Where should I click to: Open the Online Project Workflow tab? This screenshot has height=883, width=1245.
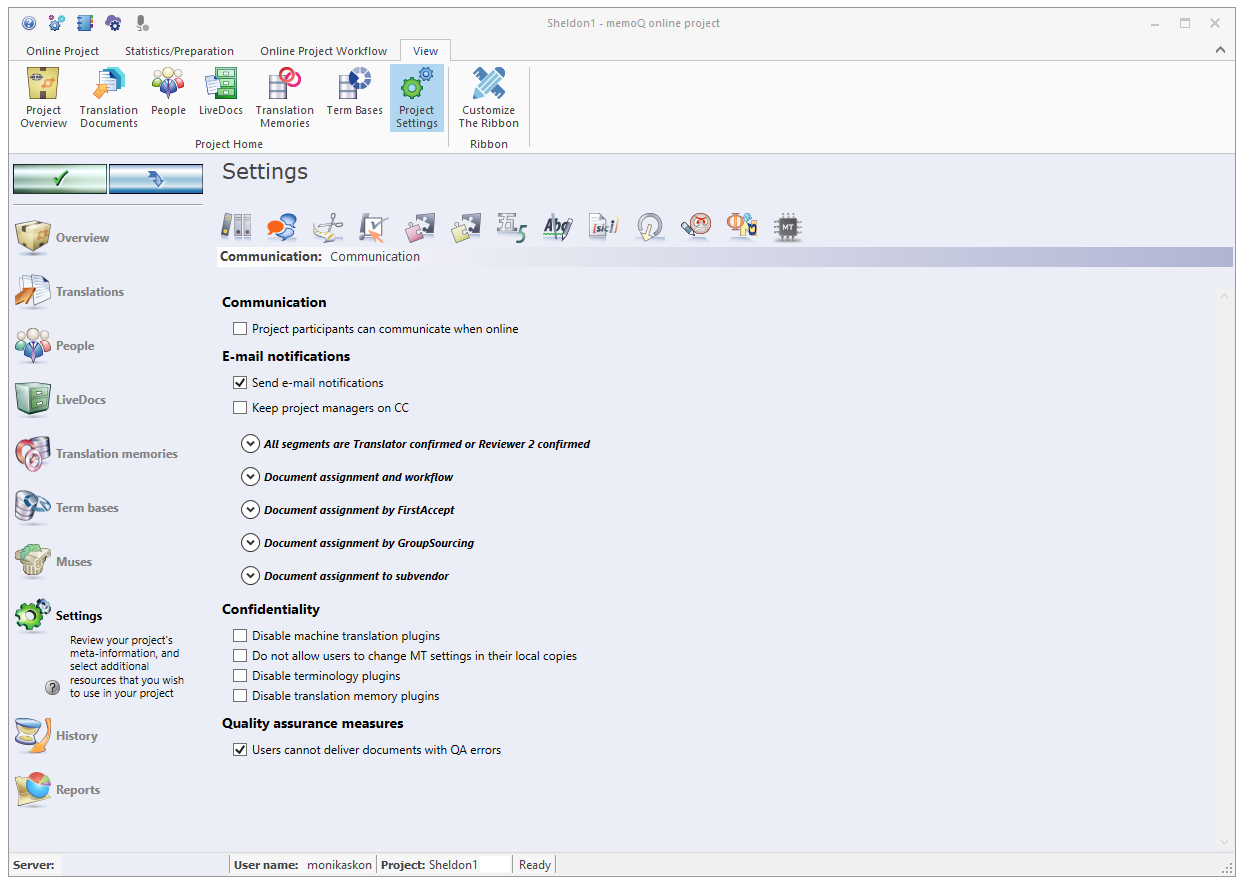point(323,50)
